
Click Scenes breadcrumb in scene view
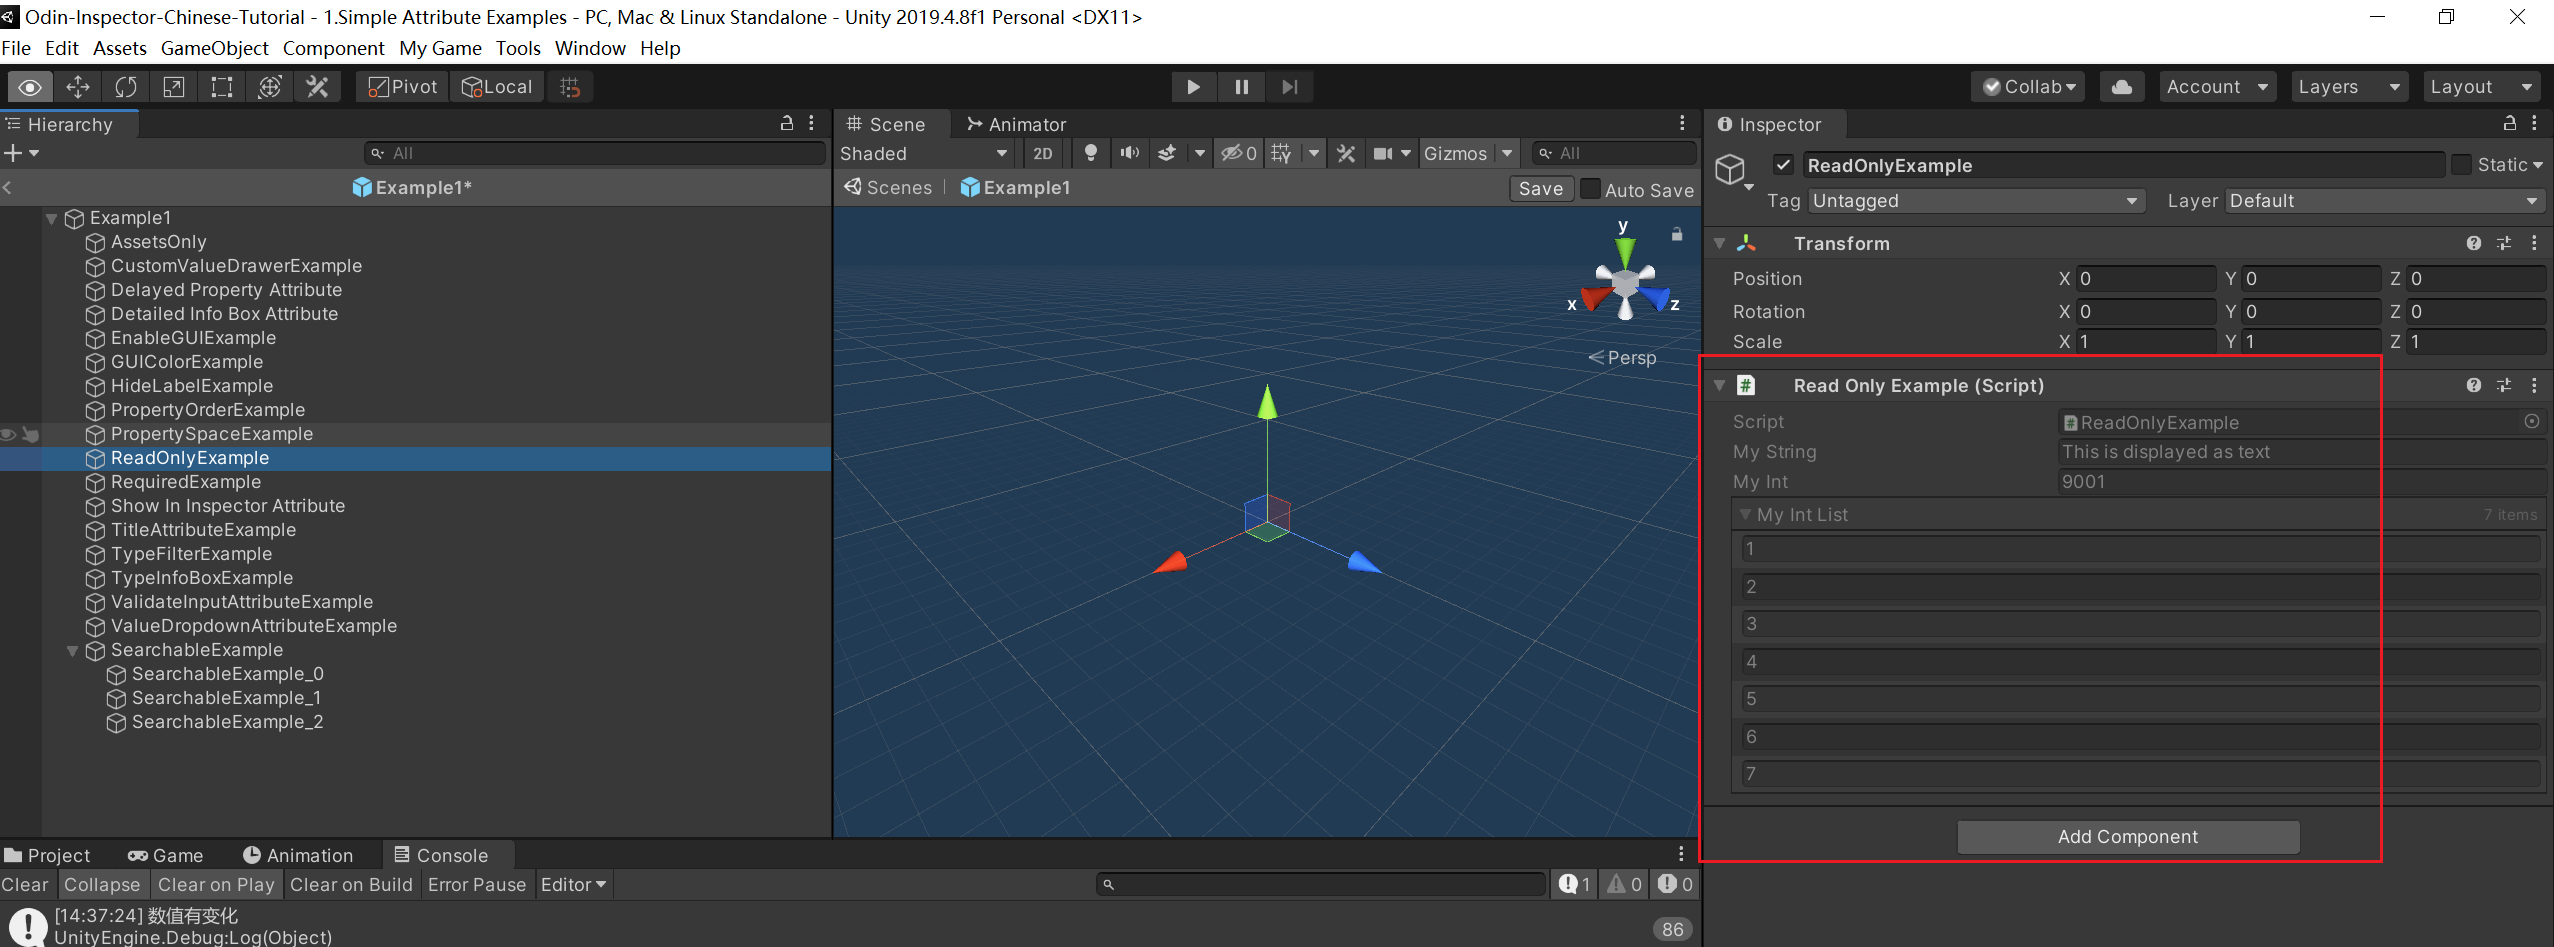tap(889, 187)
